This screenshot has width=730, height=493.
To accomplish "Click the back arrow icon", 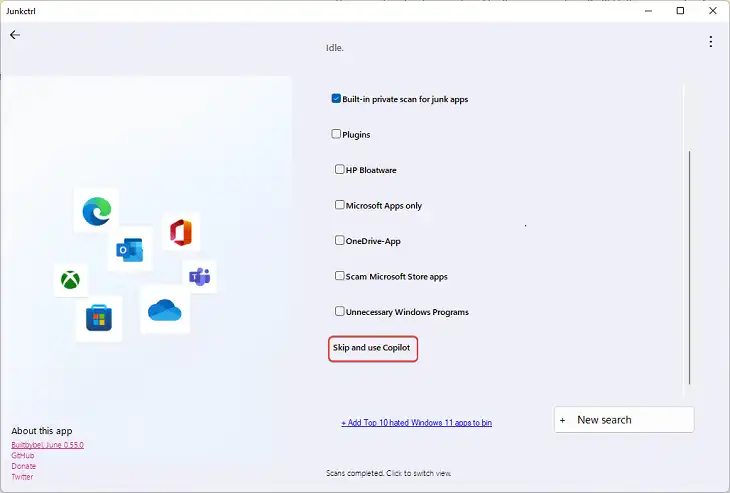I will 15,35.
